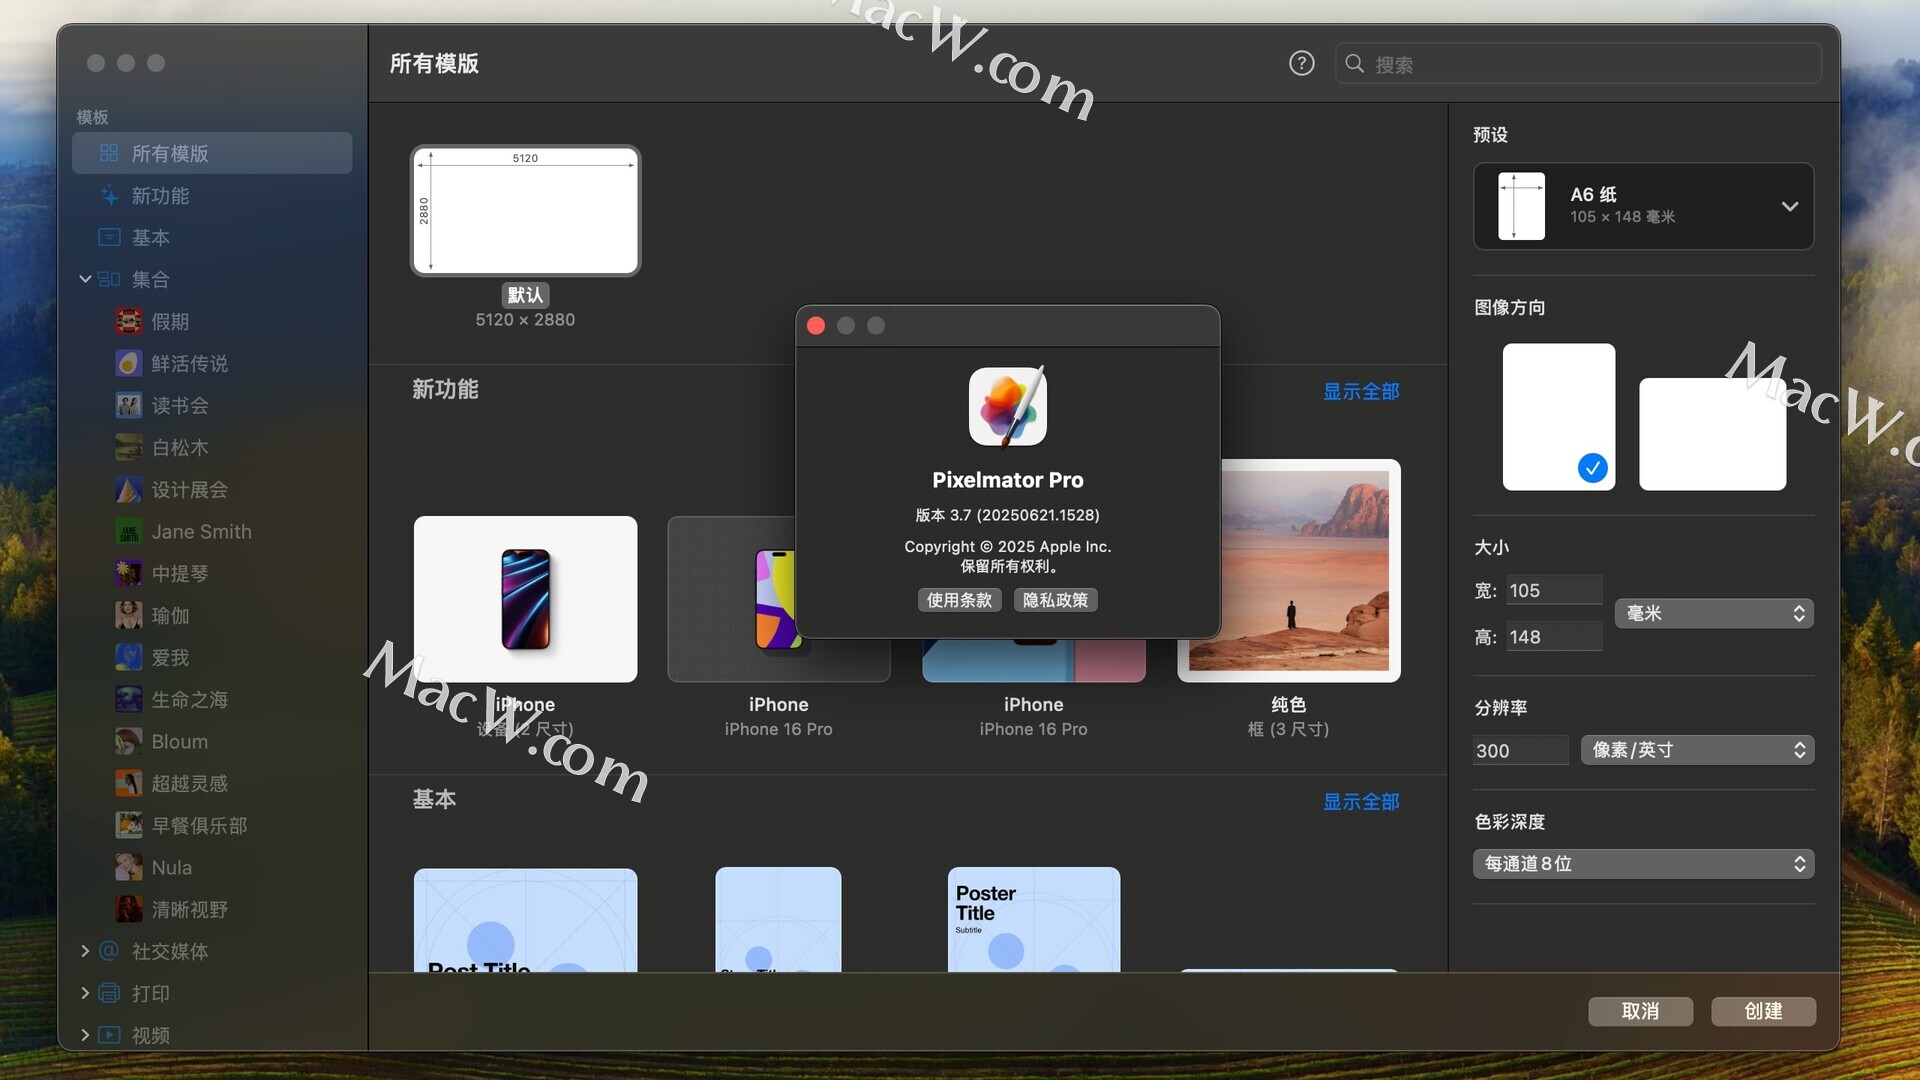Click the 基本 sidebar icon

(x=109, y=237)
